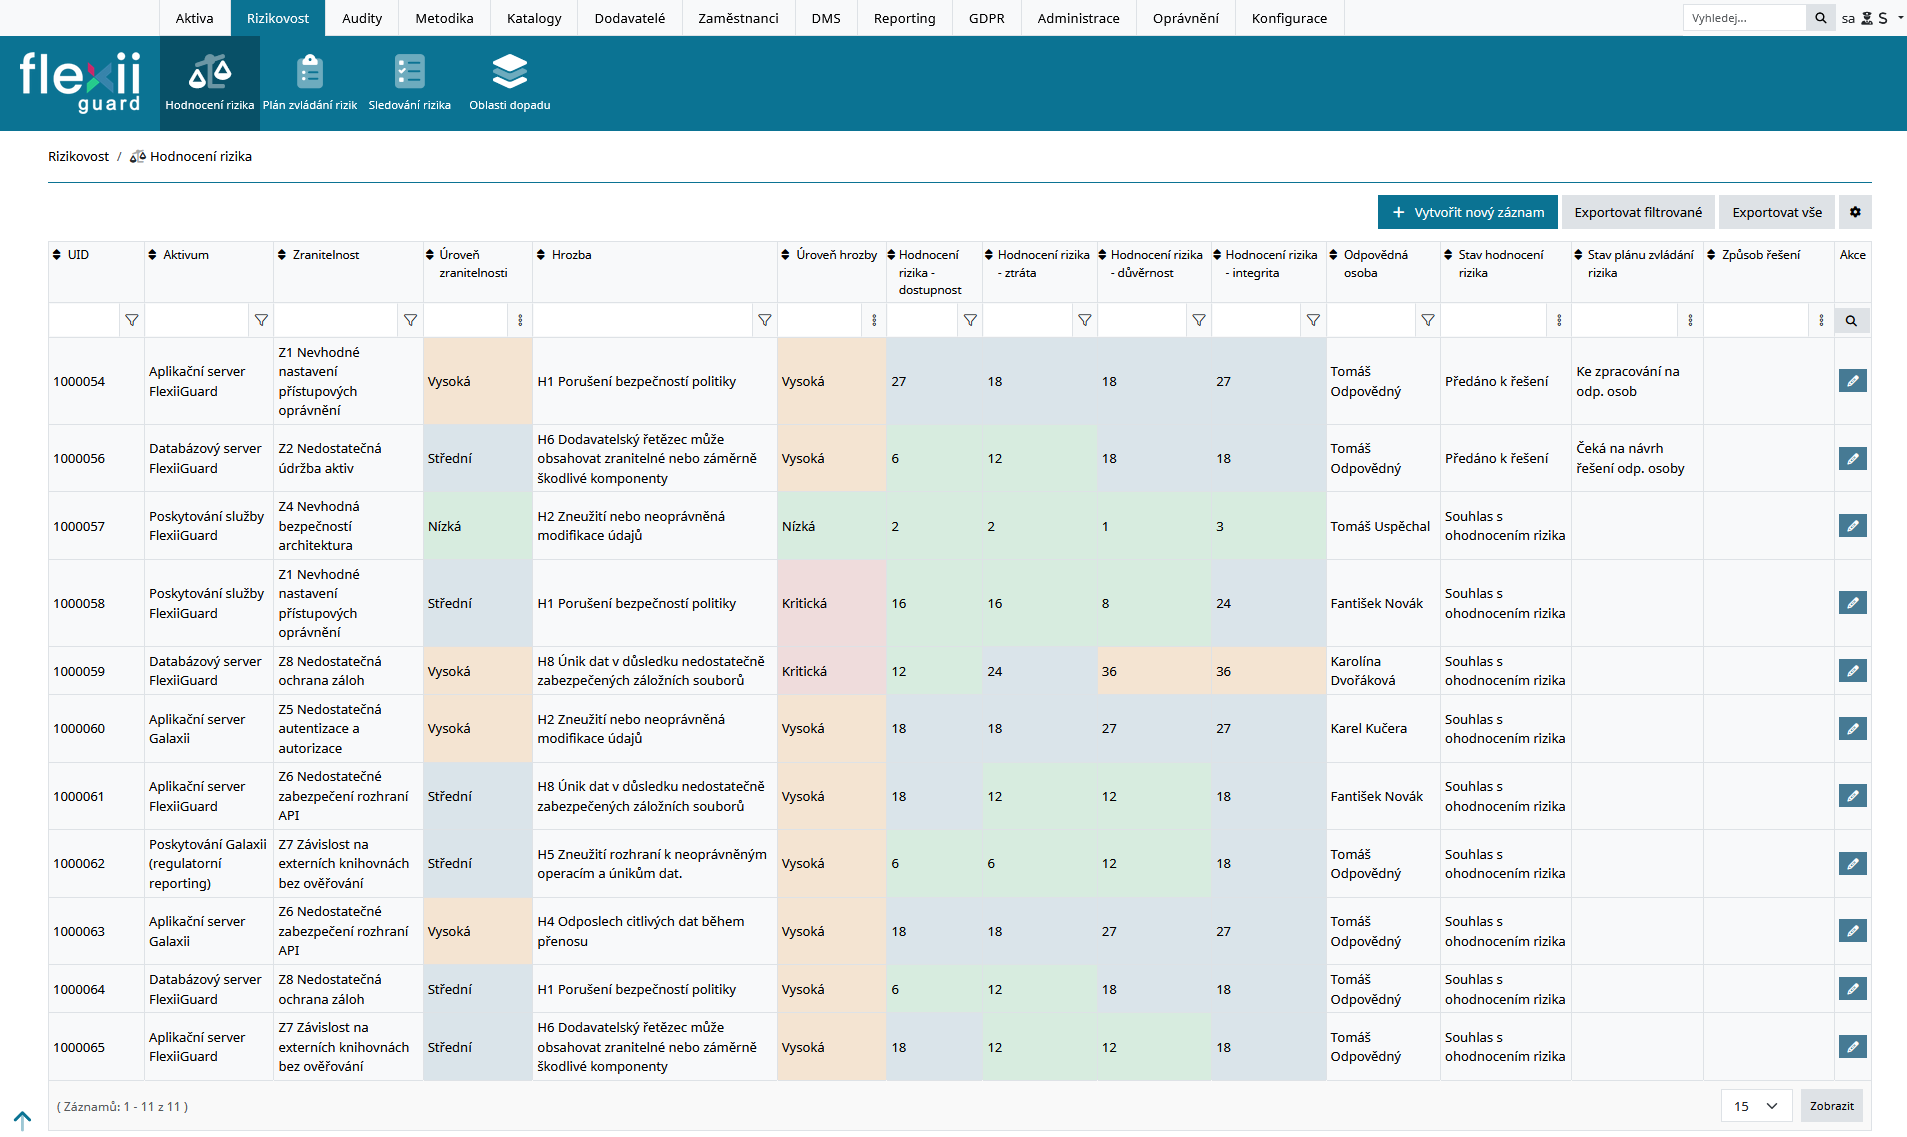Open table settings gear icon
Screen dimensions: 1907x1137
coord(1855,212)
